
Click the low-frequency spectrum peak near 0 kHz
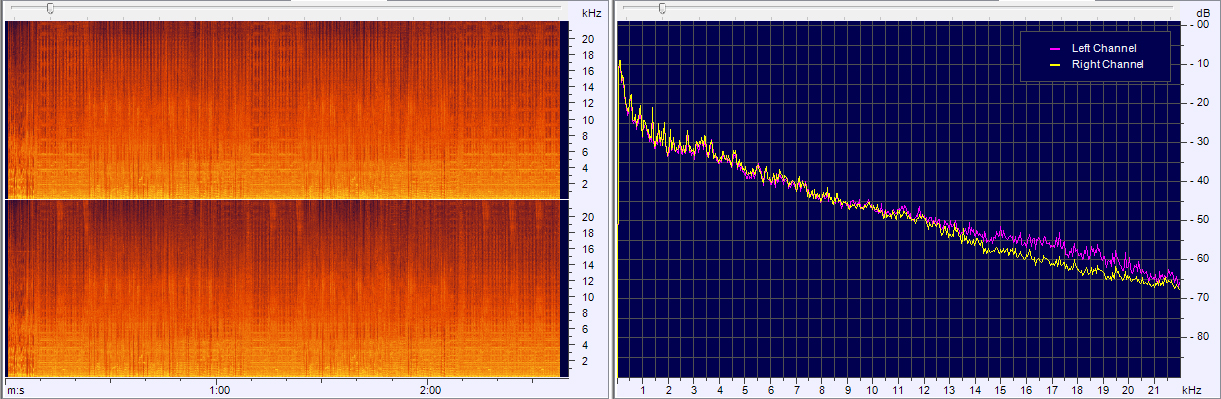(x=620, y=62)
